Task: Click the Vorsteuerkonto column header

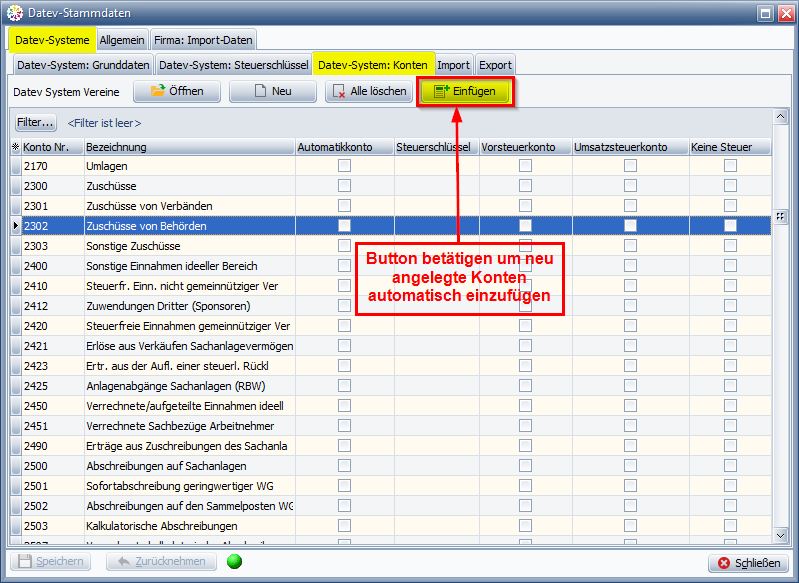Action: (525, 147)
